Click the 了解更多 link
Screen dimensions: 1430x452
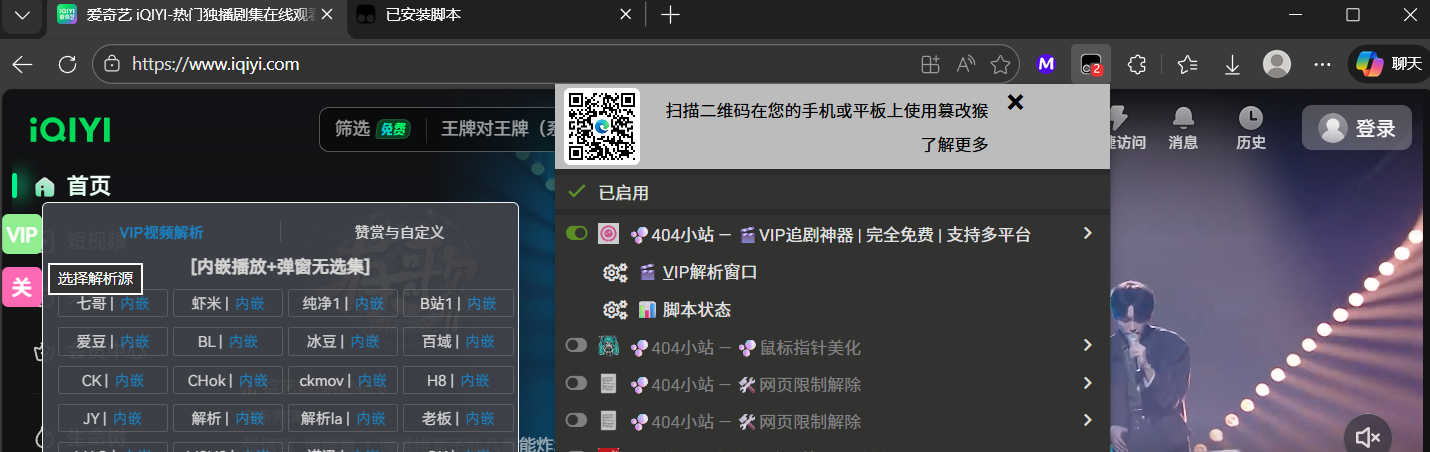click(955, 145)
